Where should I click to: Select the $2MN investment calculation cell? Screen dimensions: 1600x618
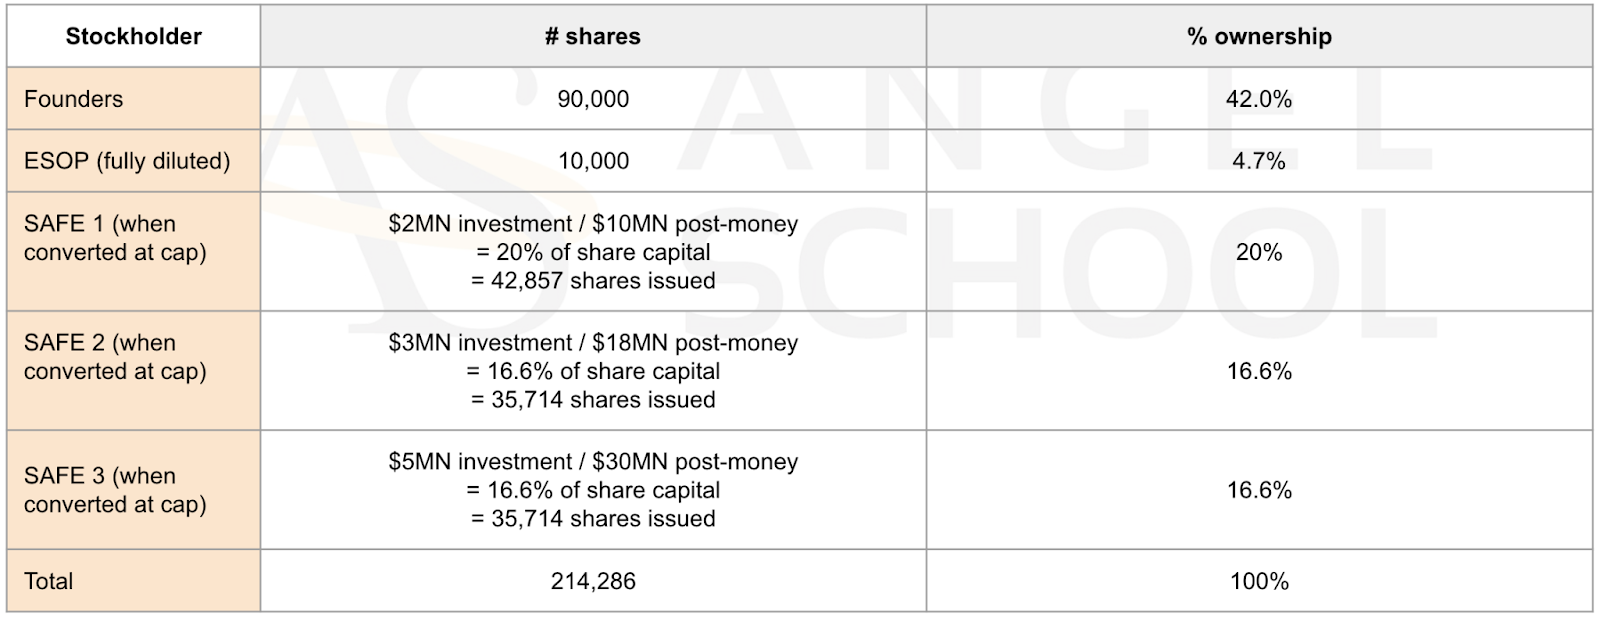coord(593,252)
